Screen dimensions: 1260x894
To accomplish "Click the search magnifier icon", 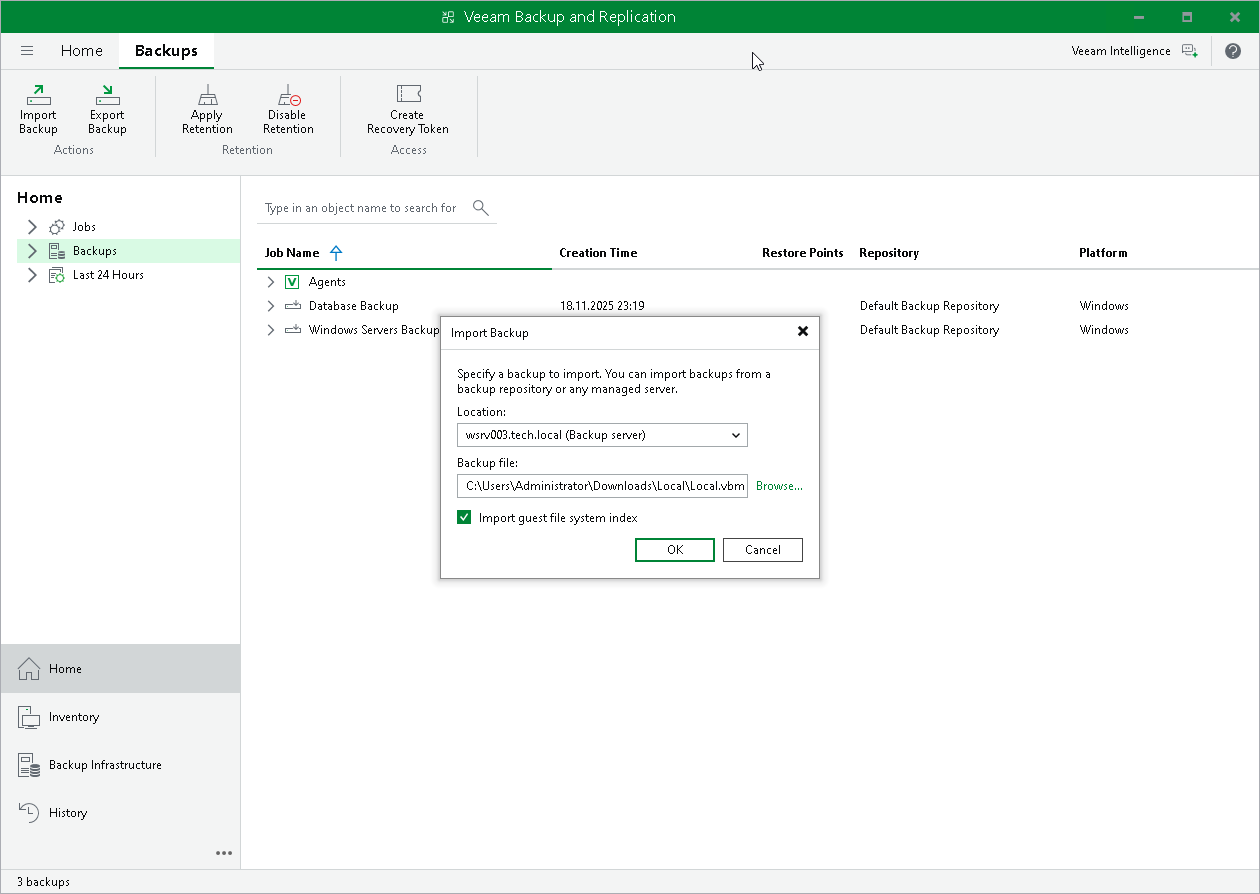I will coord(480,208).
